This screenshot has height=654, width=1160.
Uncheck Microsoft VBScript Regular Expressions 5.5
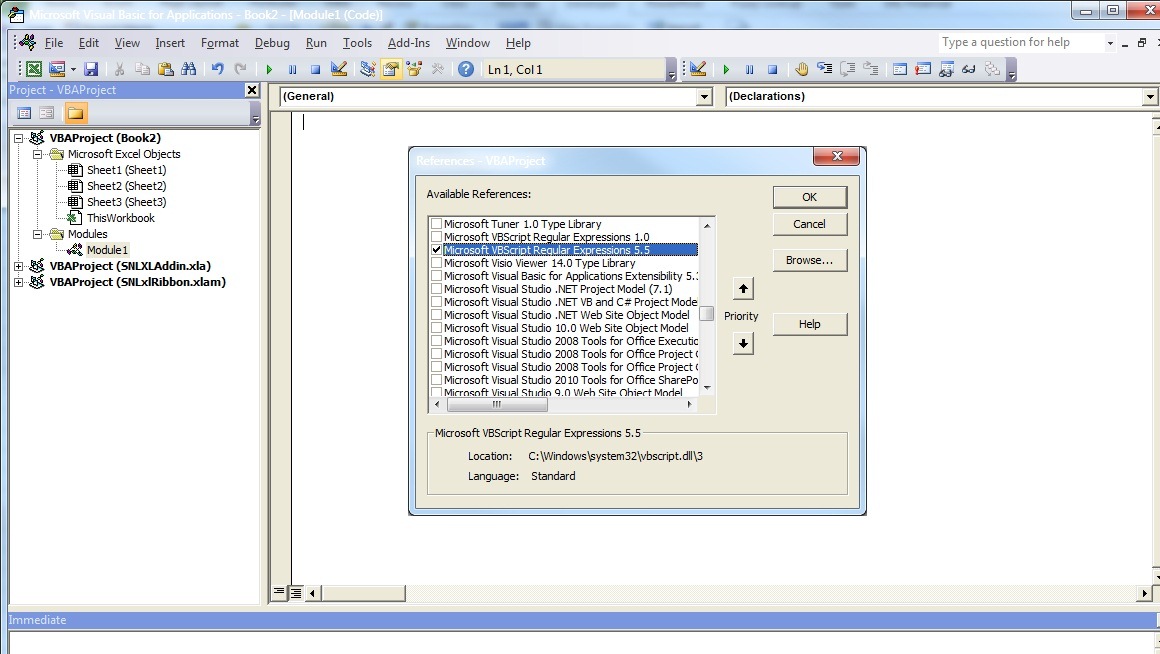[x=436, y=250]
